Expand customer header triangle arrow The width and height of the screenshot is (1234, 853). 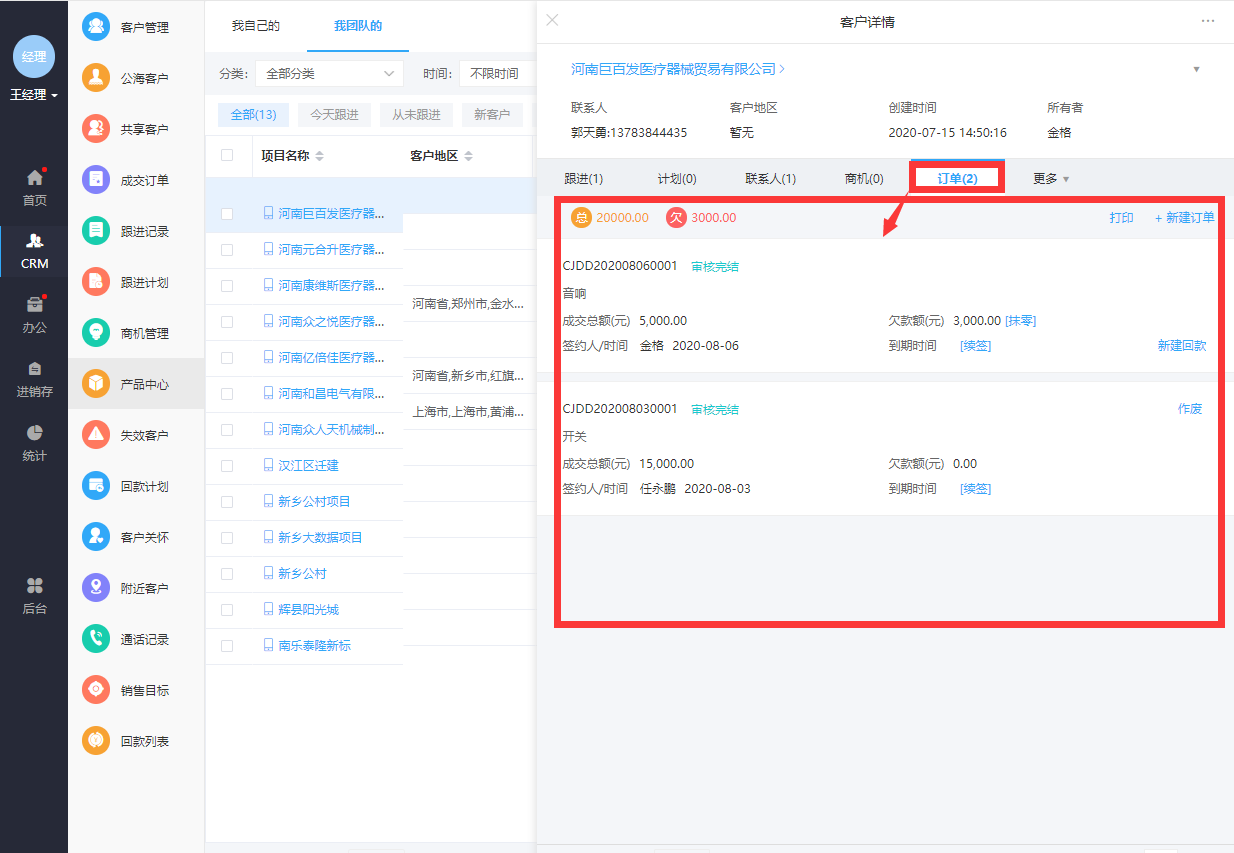pyautogui.click(x=1196, y=70)
